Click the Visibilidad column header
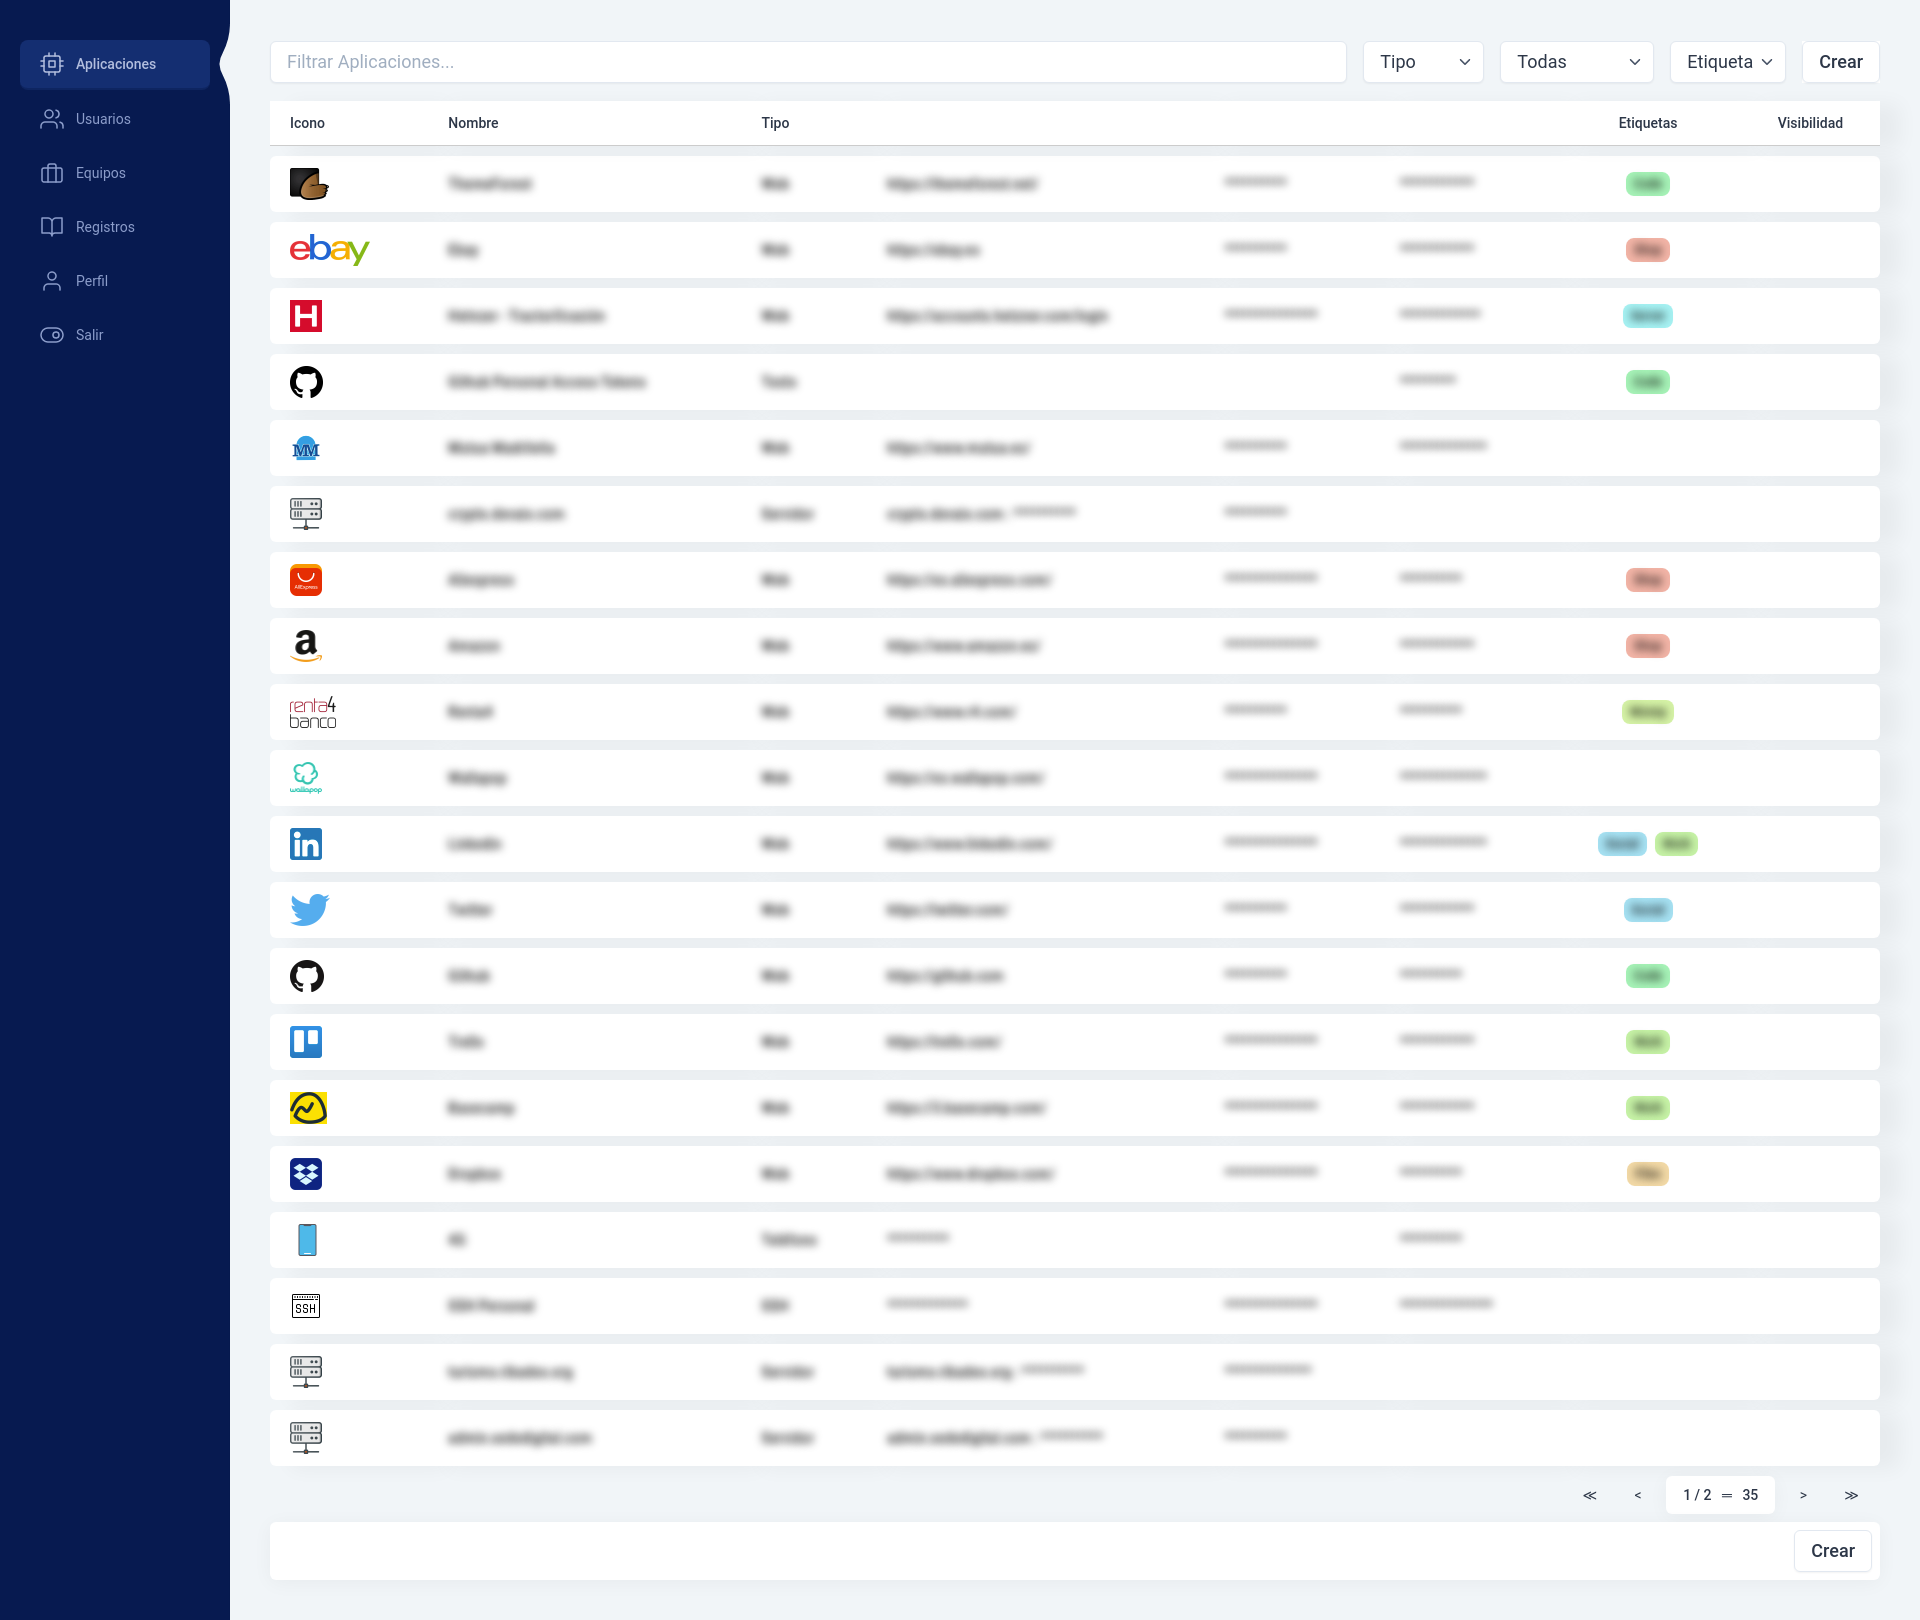This screenshot has width=1920, height=1620. (x=1810, y=123)
